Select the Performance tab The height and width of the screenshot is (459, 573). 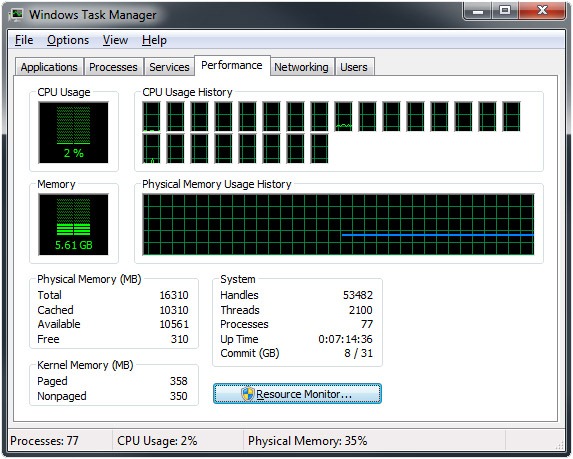point(232,65)
